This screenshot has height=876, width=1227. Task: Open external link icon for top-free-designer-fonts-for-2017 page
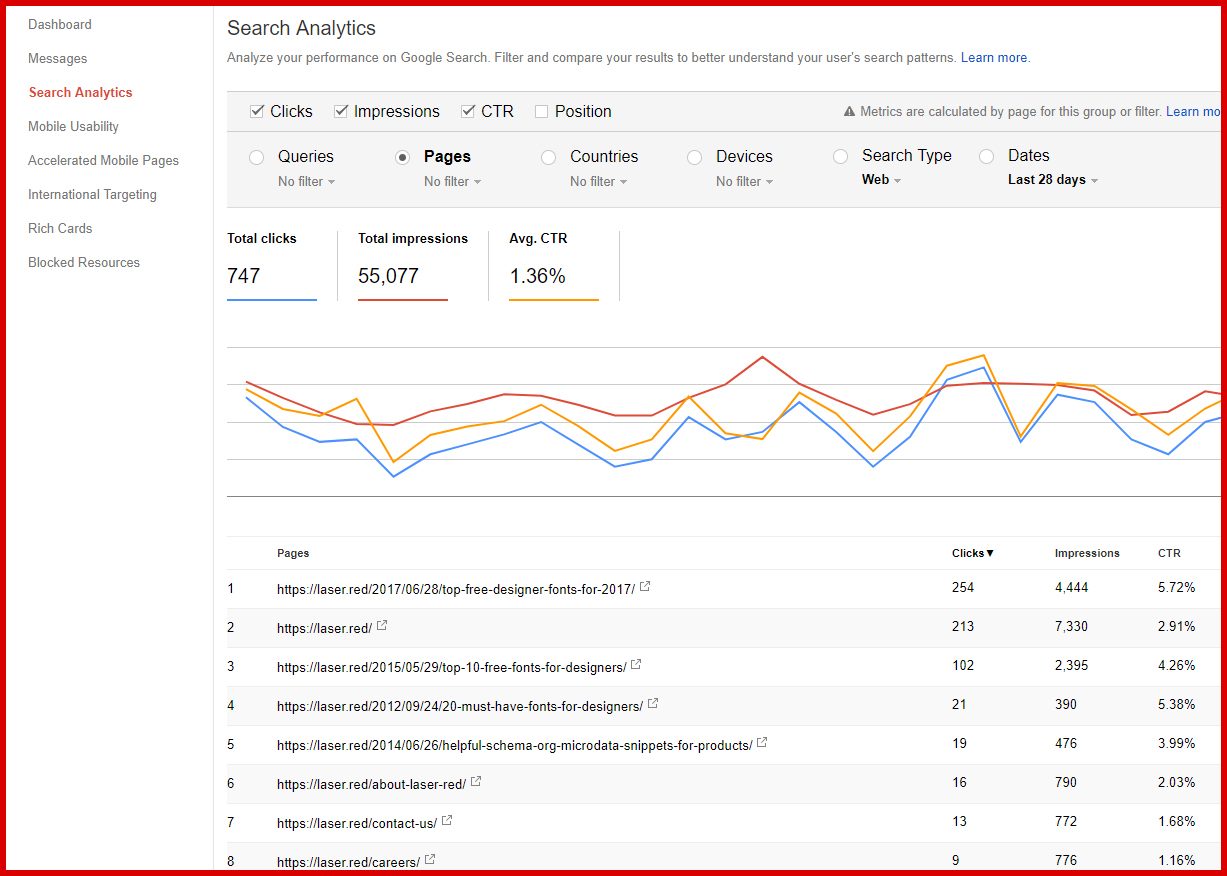pyautogui.click(x=645, y=587)
